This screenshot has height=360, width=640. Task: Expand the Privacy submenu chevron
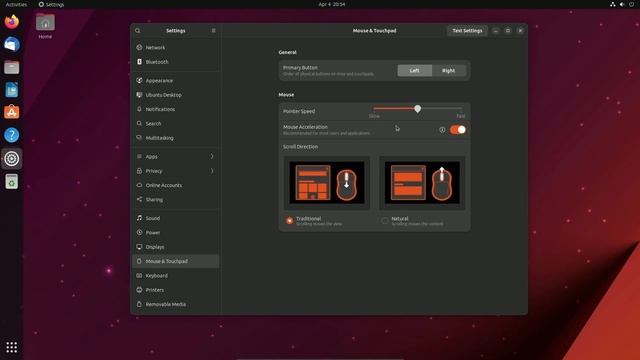pos(212,171)
